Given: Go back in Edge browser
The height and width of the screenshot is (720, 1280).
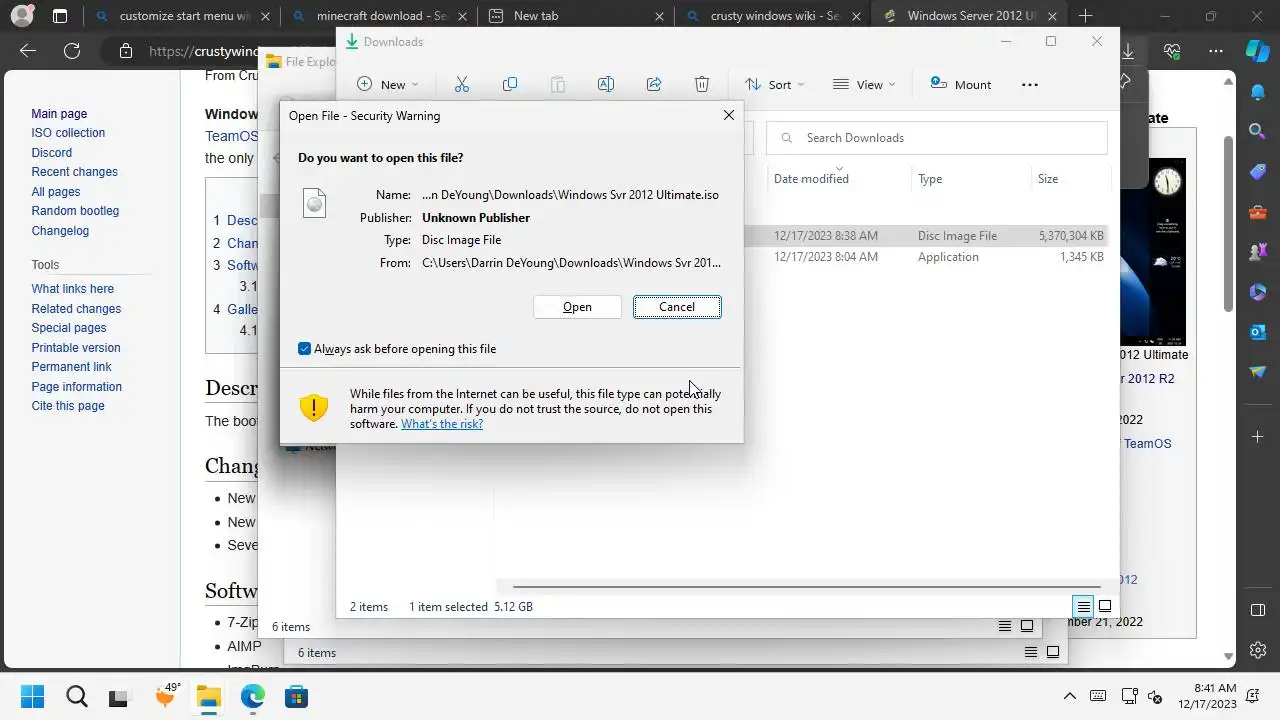Looking at the screenshot, I should click(28, 51).
